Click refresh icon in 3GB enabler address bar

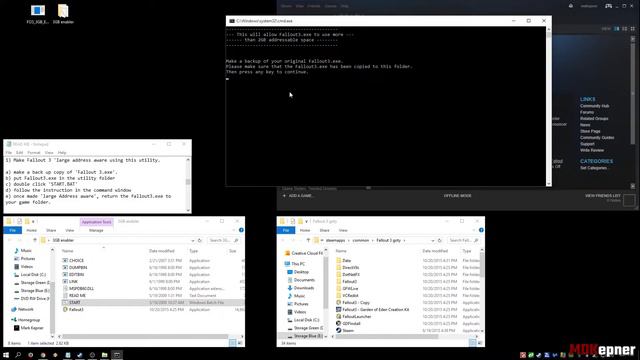(x=200, y=240)
